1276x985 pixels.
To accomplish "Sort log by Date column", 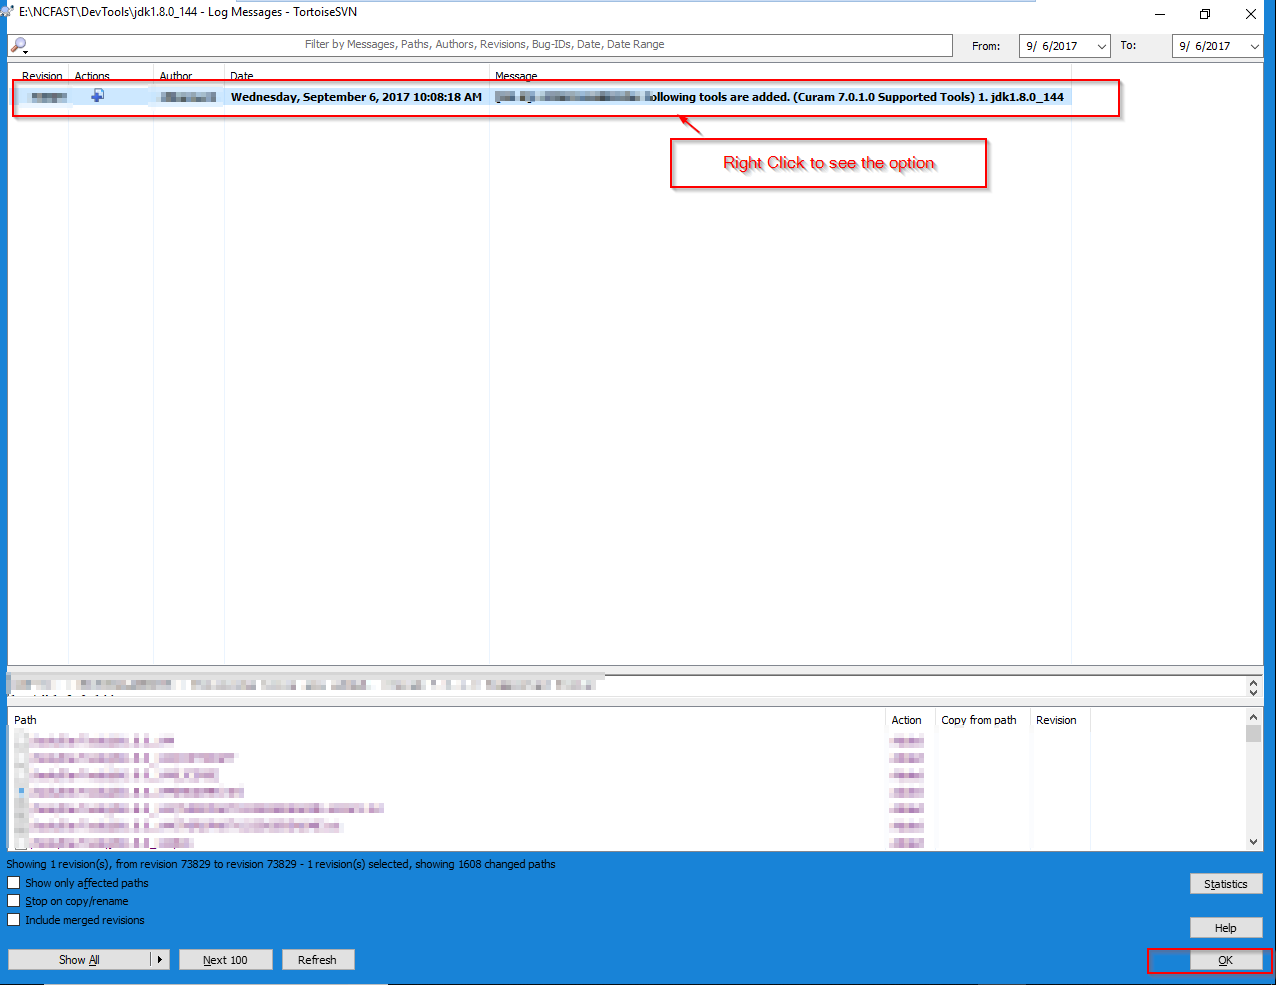I will click(242, 76).
